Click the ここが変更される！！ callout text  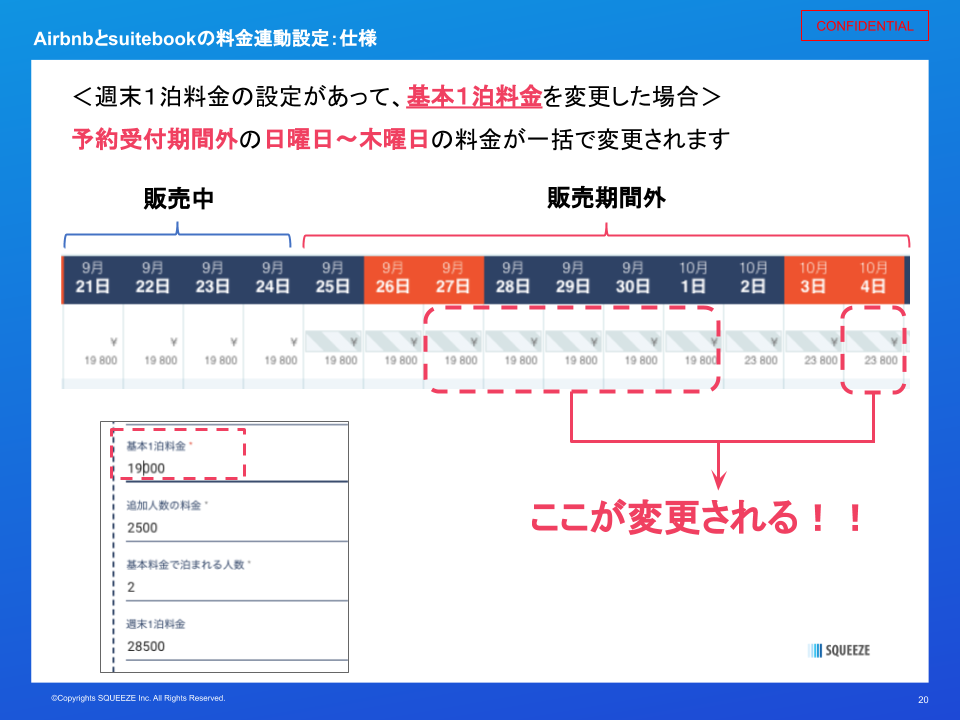(697, 517)
